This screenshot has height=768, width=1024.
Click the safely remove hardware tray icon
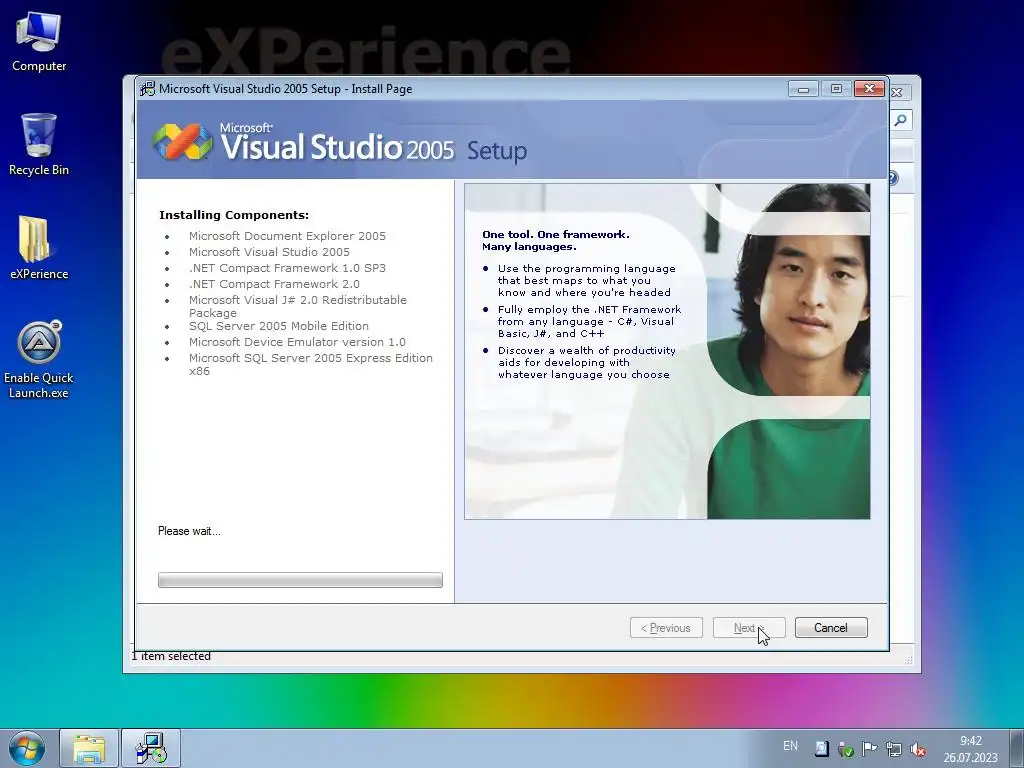[x=846, y=749]
